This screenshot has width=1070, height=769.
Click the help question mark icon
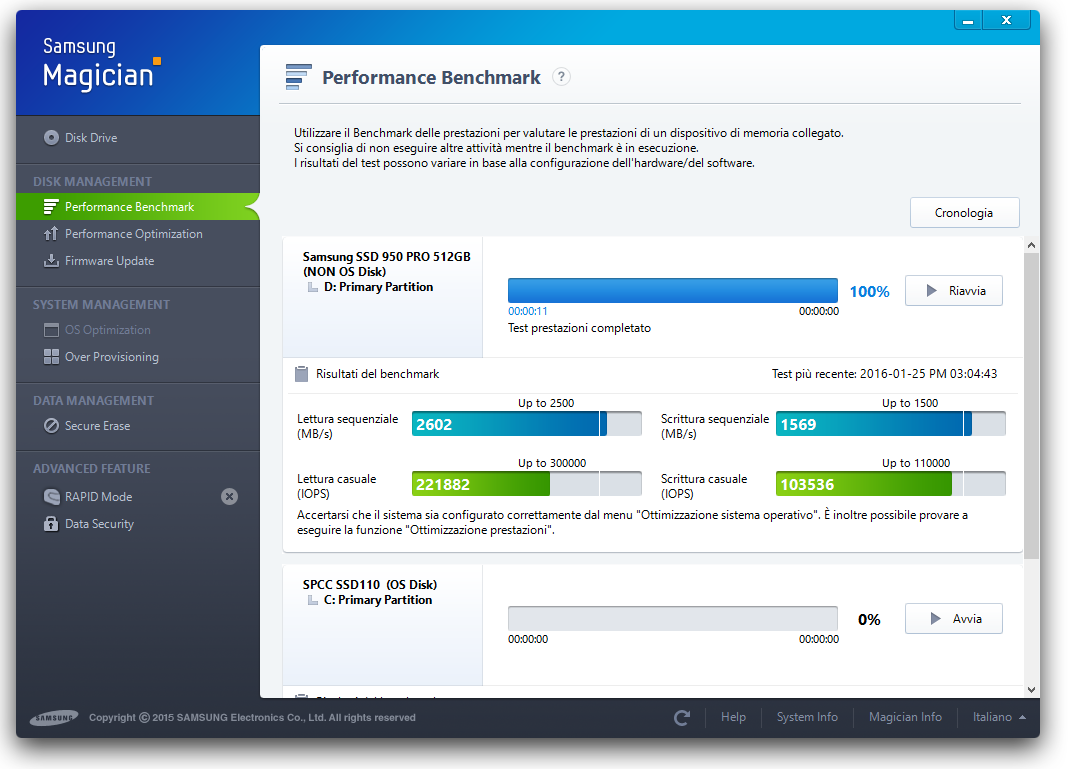click(x=561, y=76)
